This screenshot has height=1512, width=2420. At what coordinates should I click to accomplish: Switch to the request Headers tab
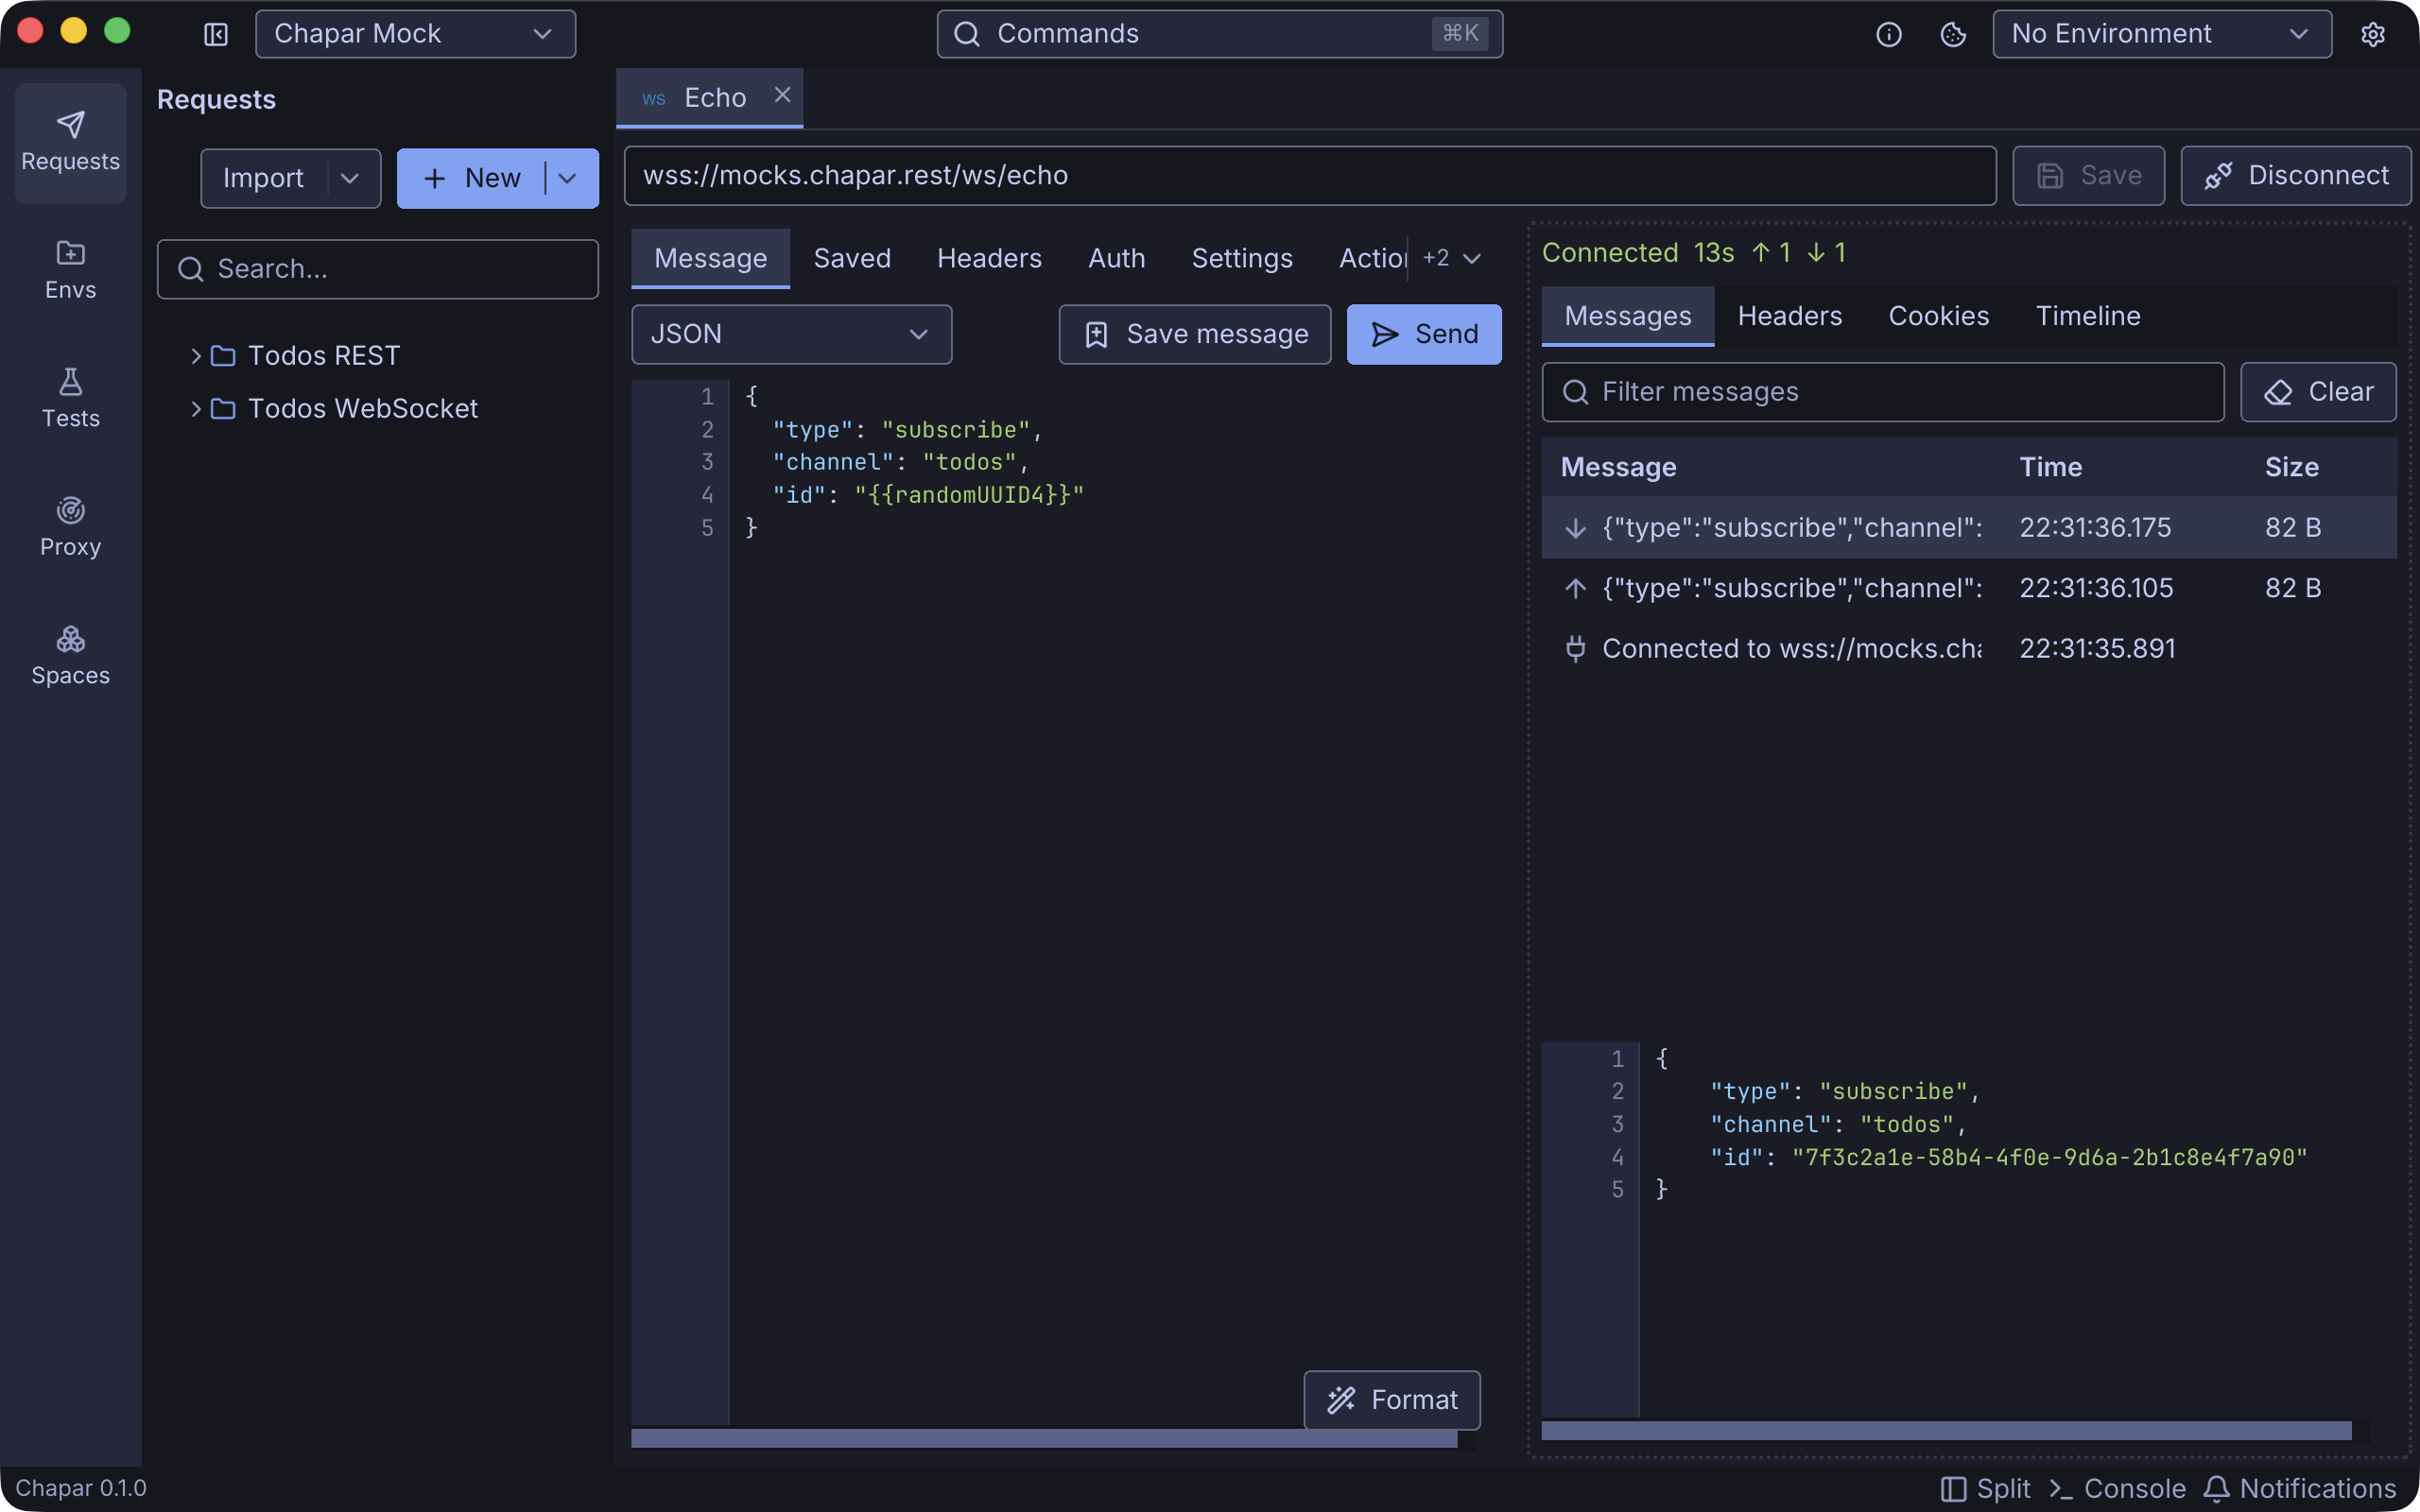(989, 258)
